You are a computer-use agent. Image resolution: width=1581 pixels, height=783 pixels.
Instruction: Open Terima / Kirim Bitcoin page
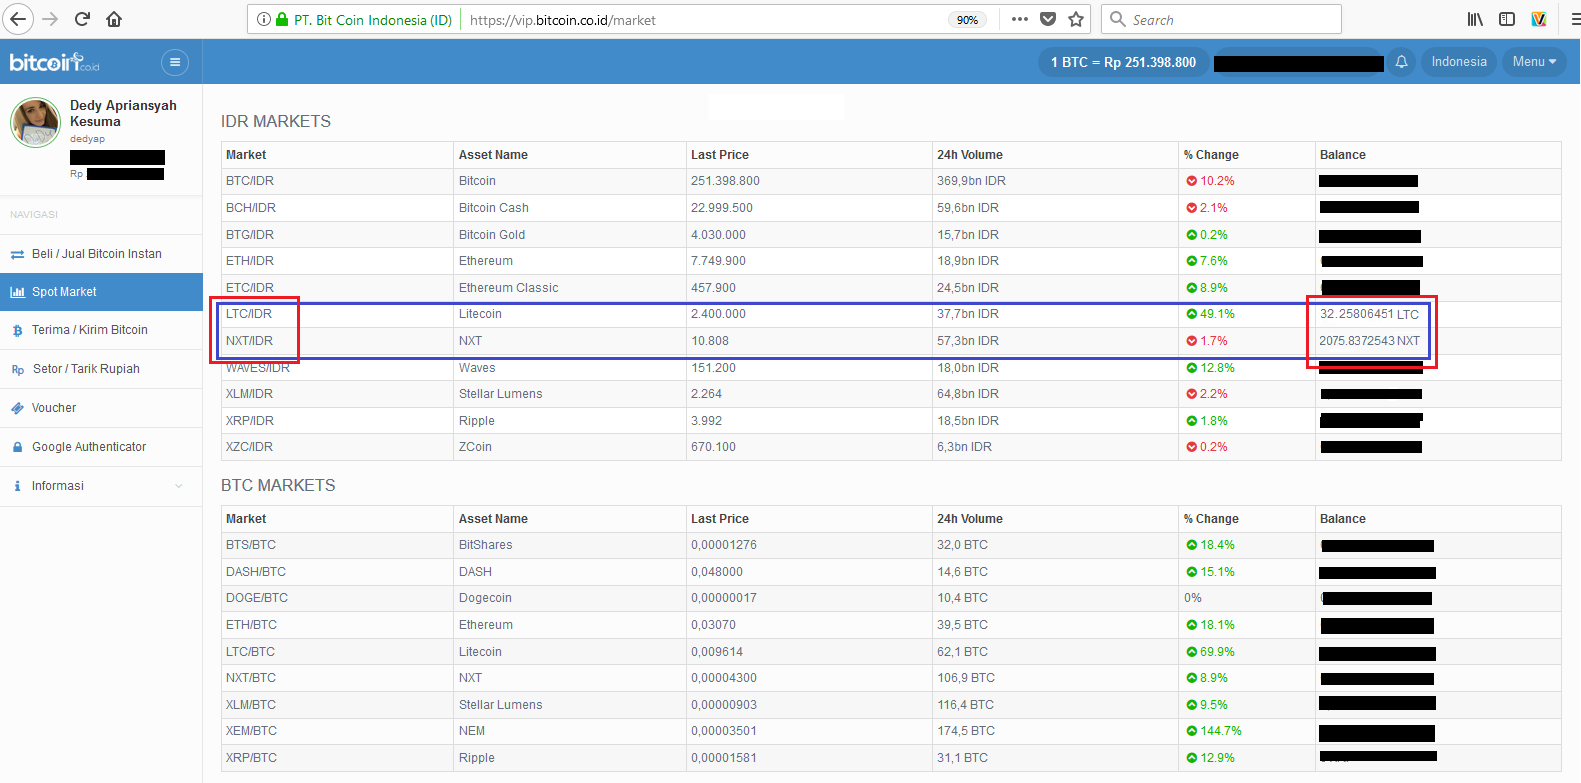[101, 330]
